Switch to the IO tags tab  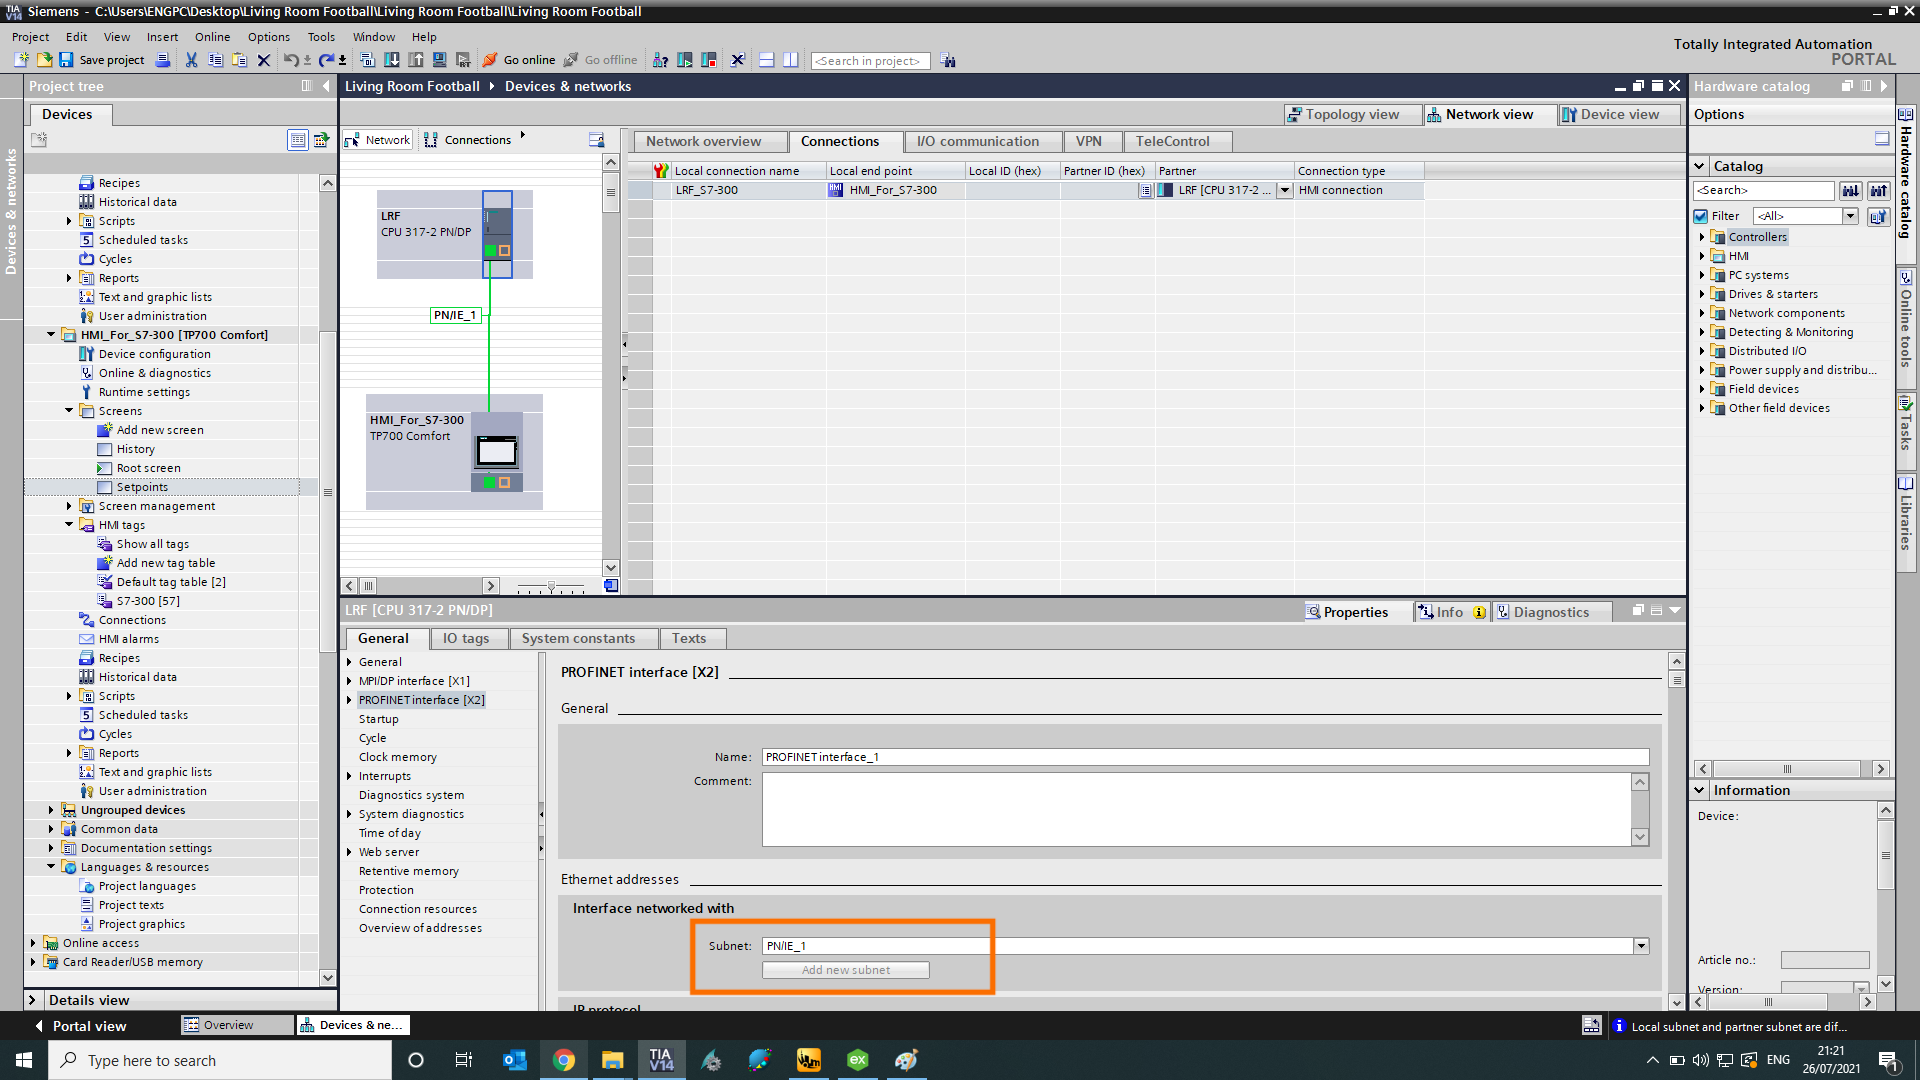click(465, 638)
